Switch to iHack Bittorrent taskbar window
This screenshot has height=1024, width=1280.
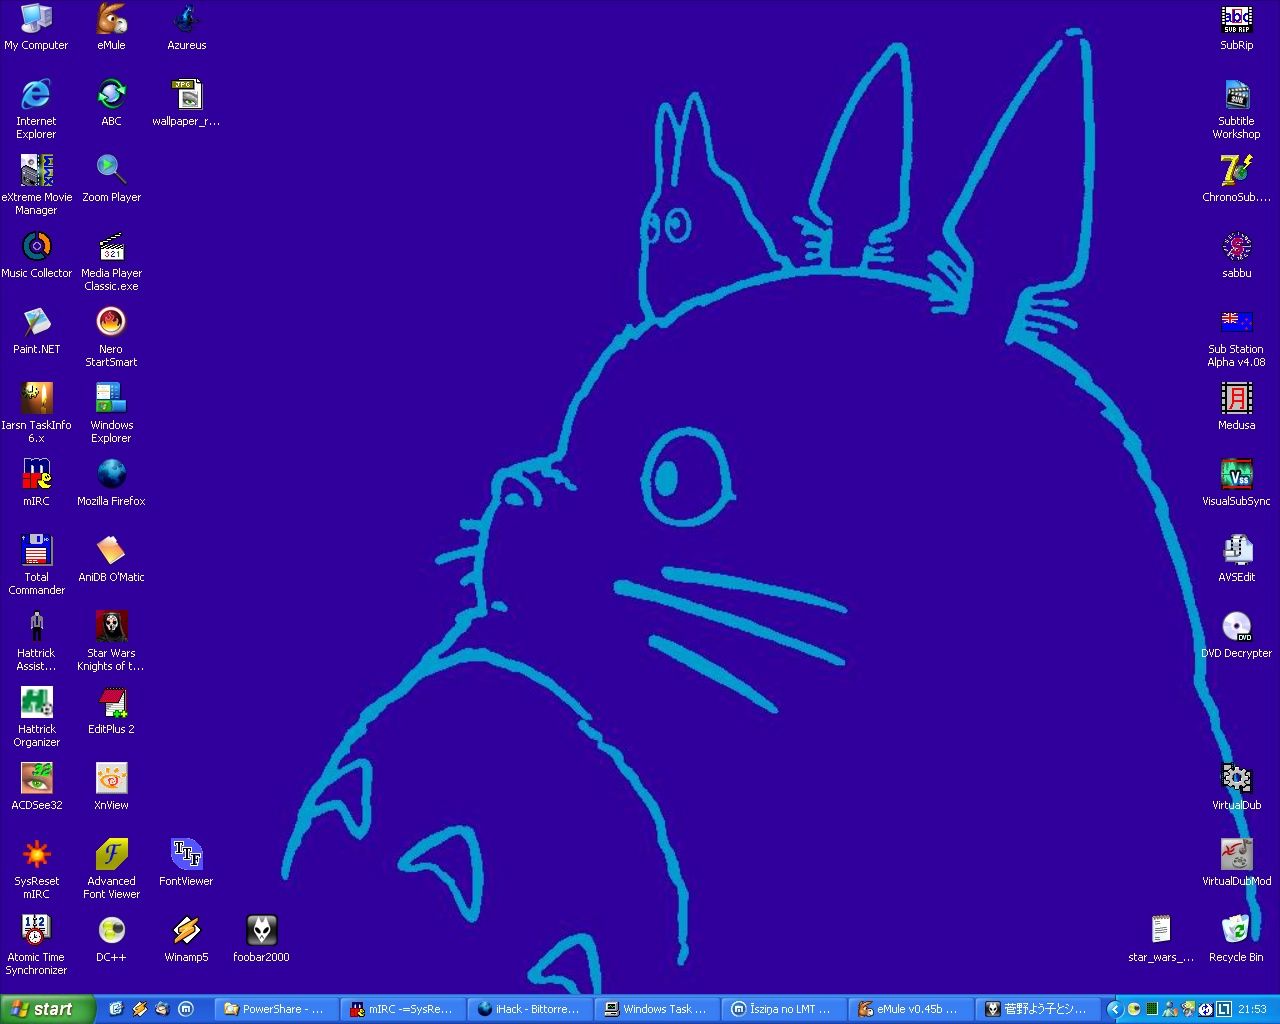point(529,1009)
